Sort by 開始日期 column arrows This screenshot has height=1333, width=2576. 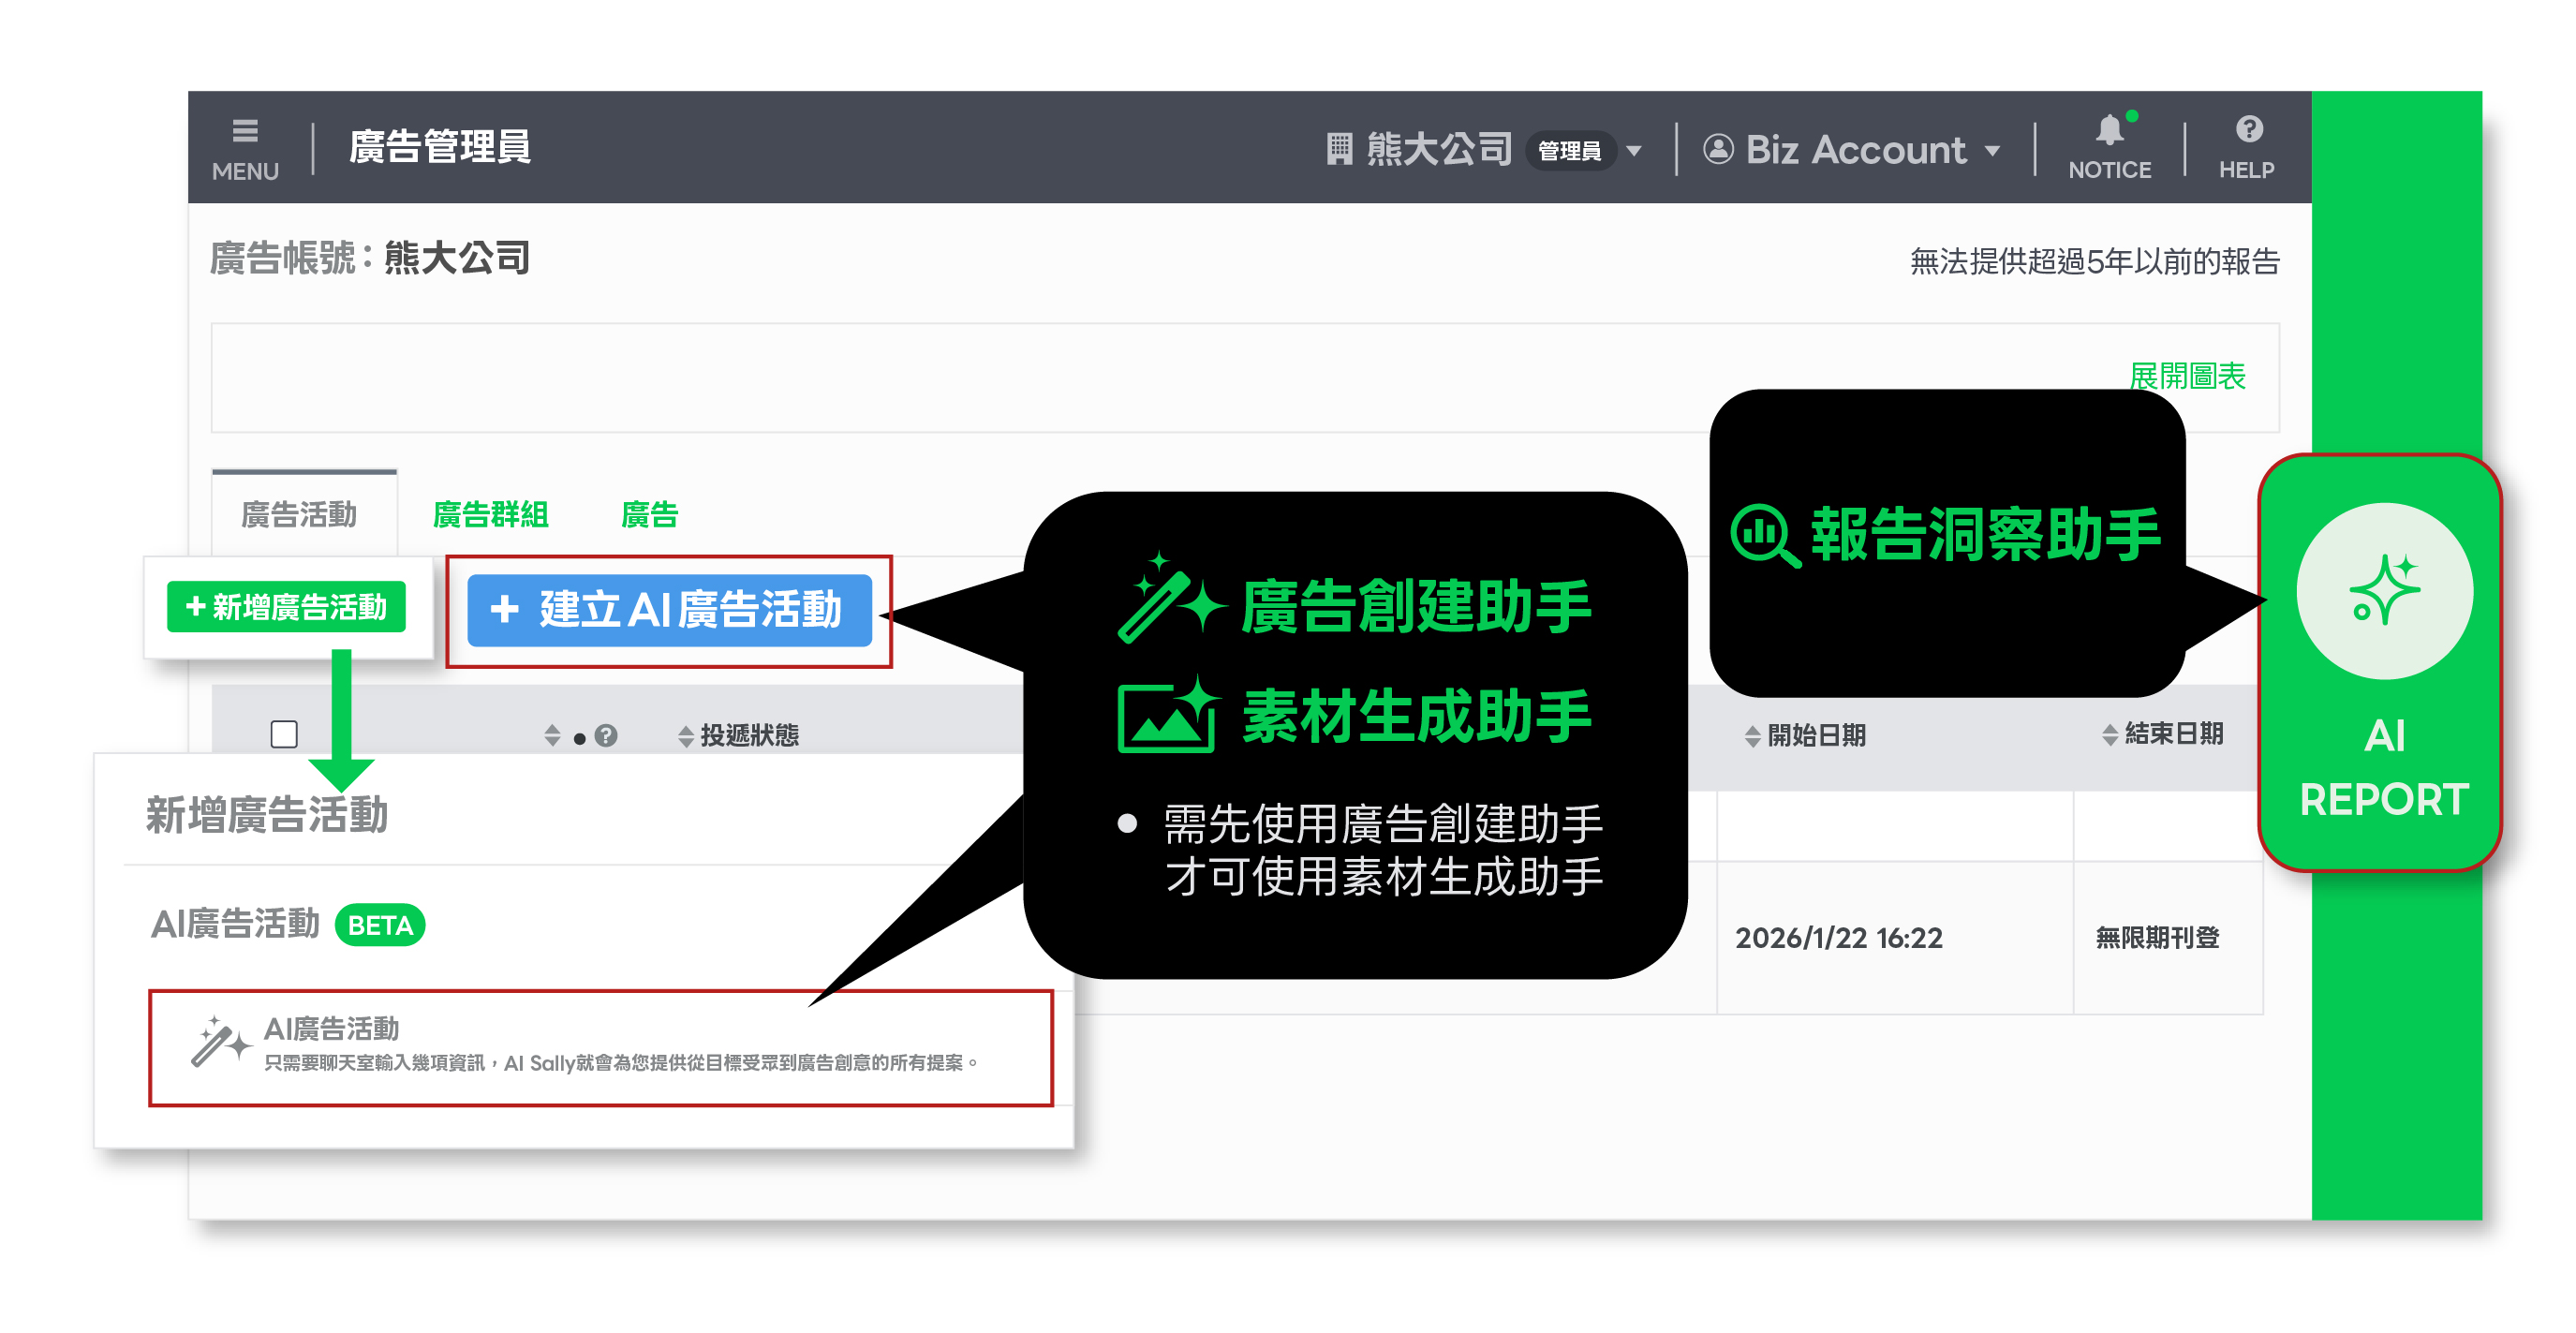[x=1752, y=736]
